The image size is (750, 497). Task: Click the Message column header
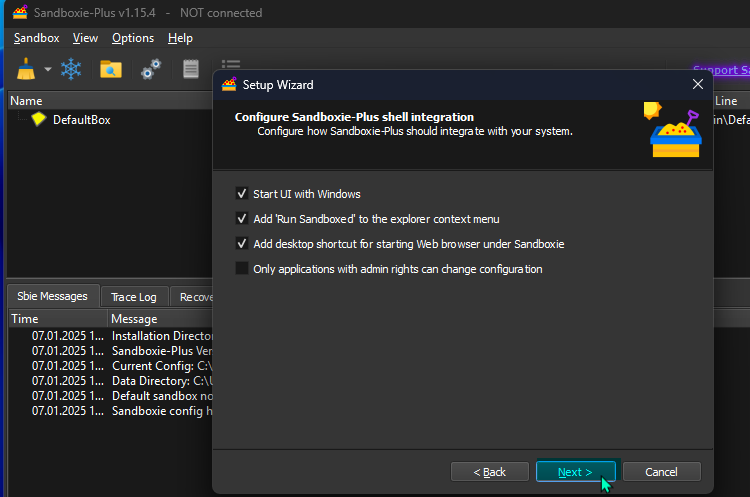pyautogui.click(x=160, y=319)
